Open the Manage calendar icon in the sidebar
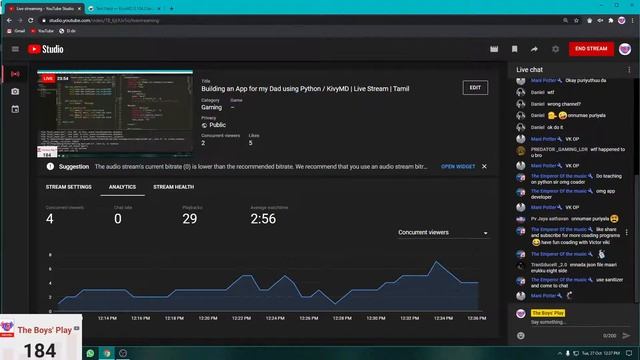The image size is (640, 360). [x=15, y=109]
